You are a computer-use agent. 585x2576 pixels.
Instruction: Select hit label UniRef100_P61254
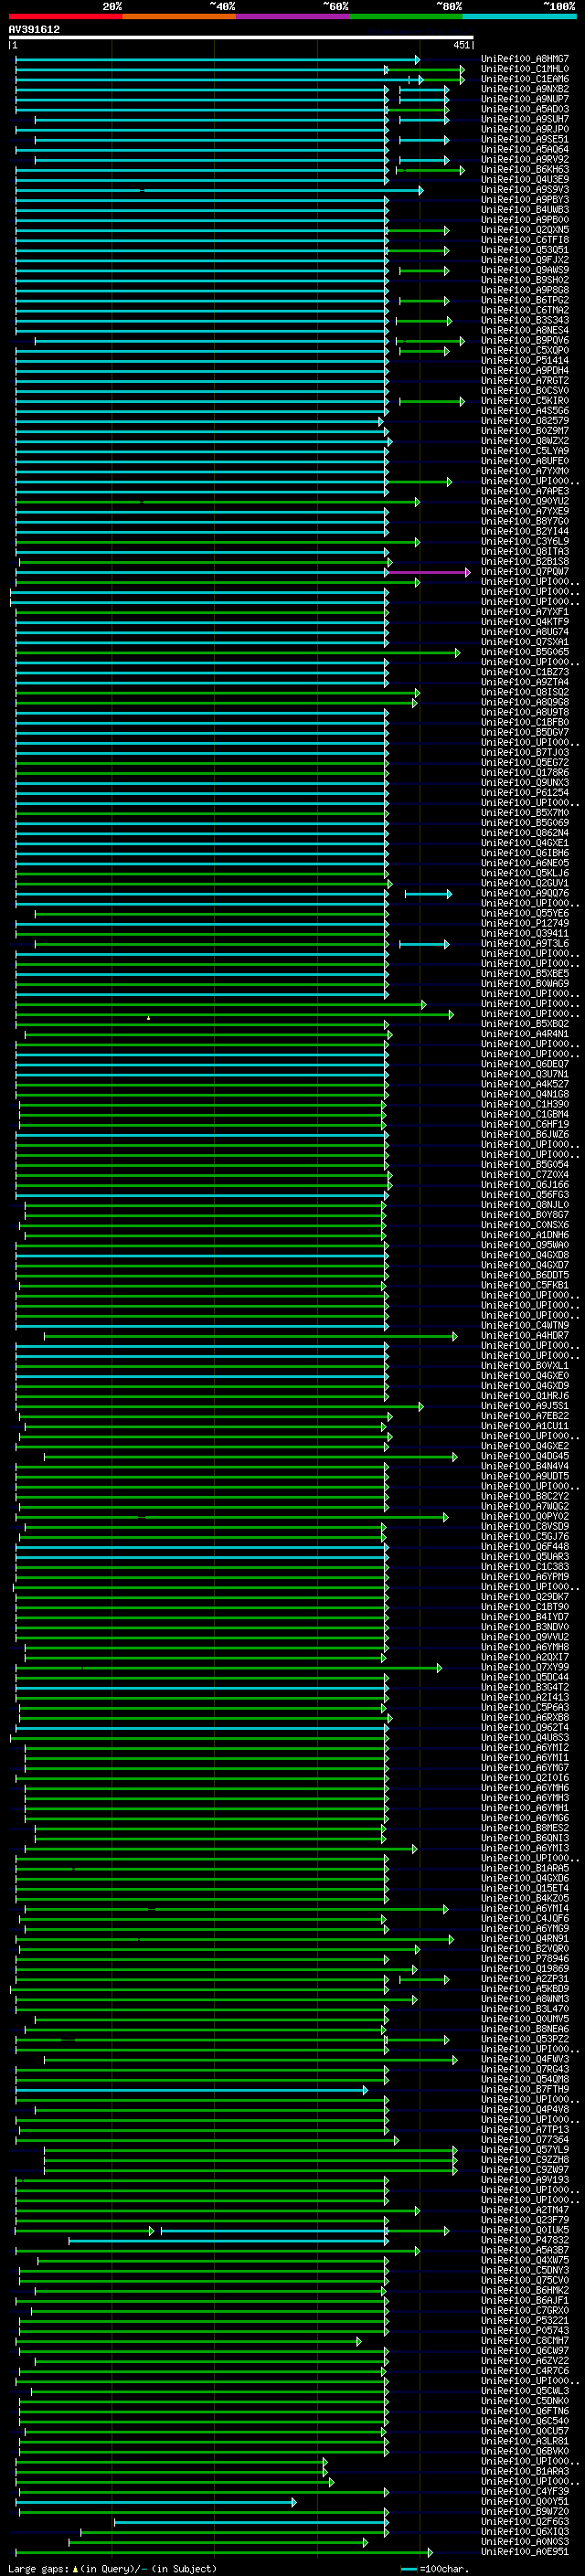525,793
